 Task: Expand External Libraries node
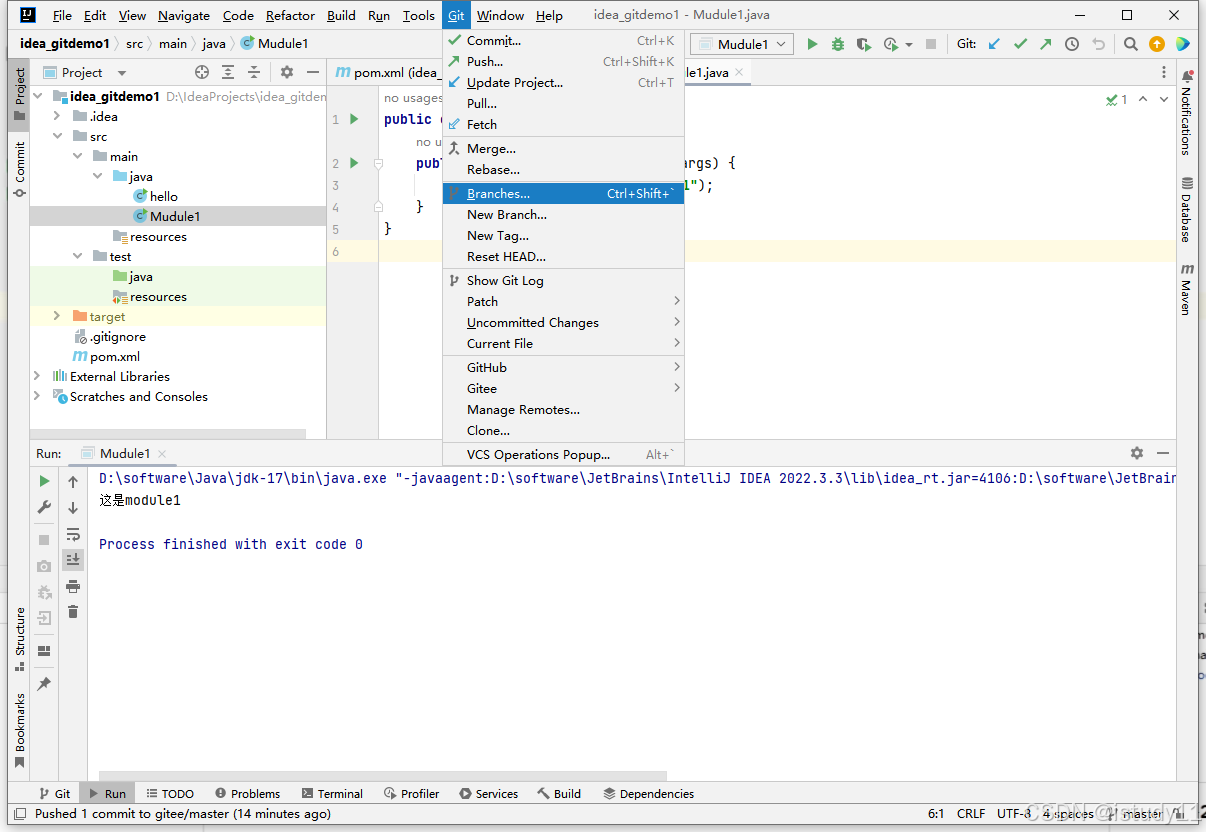coord(38,376)
